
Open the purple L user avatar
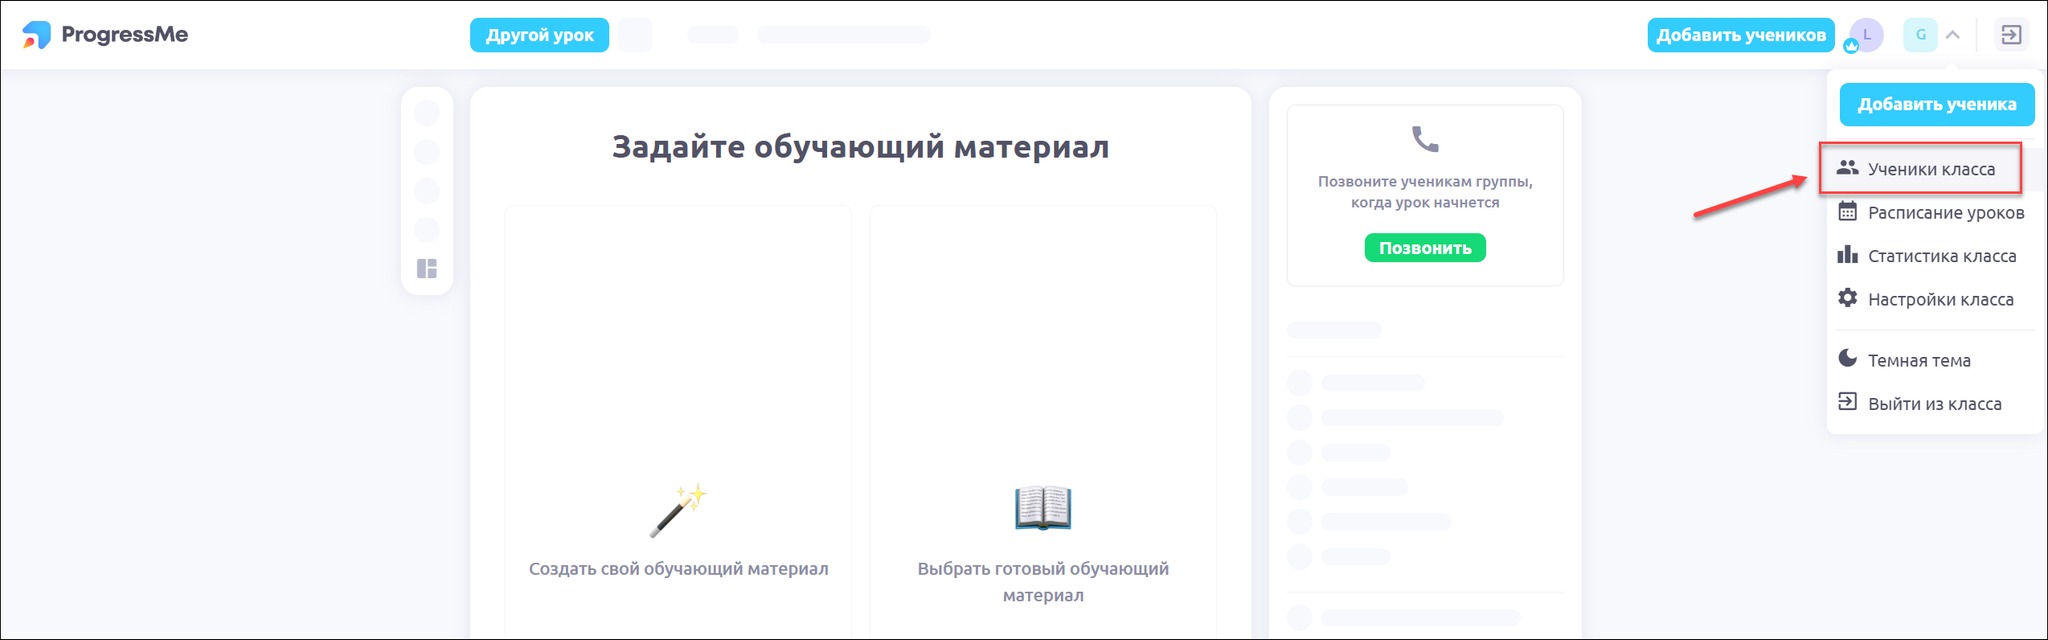click(1866, 35)
